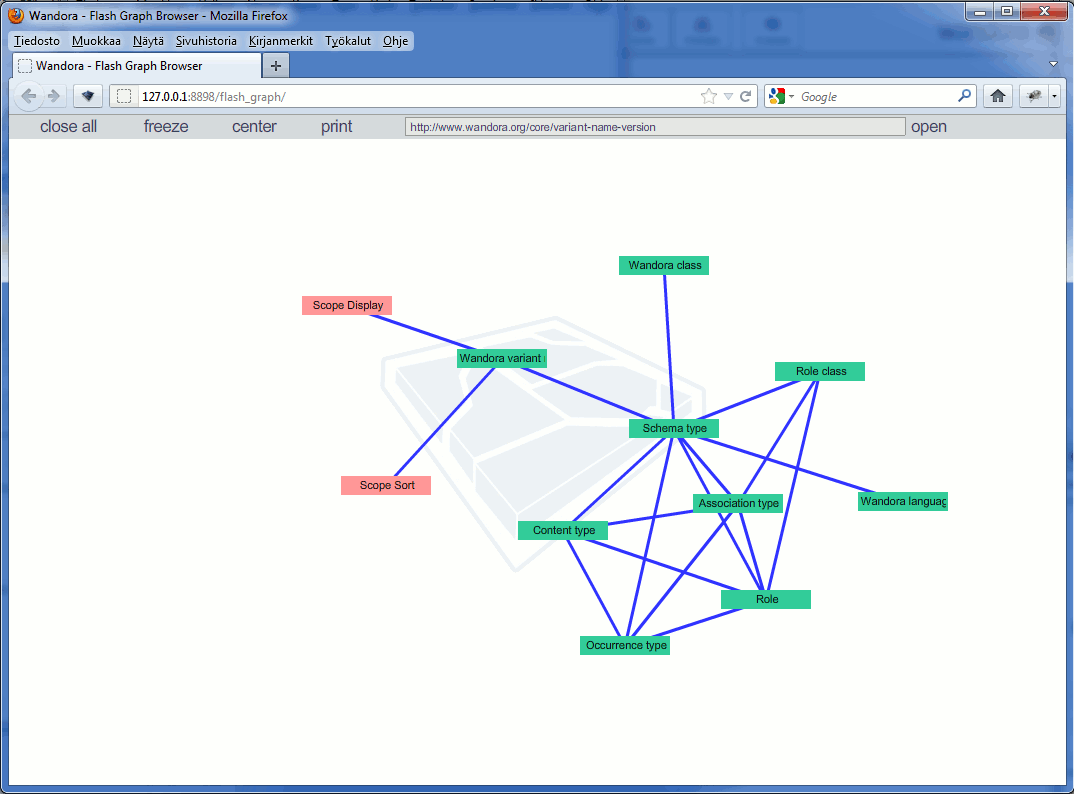The width and height of the screenshot is (1074, 794).
Task: Reload the page with the refresh icon
Action: click(x=746, y=96)
